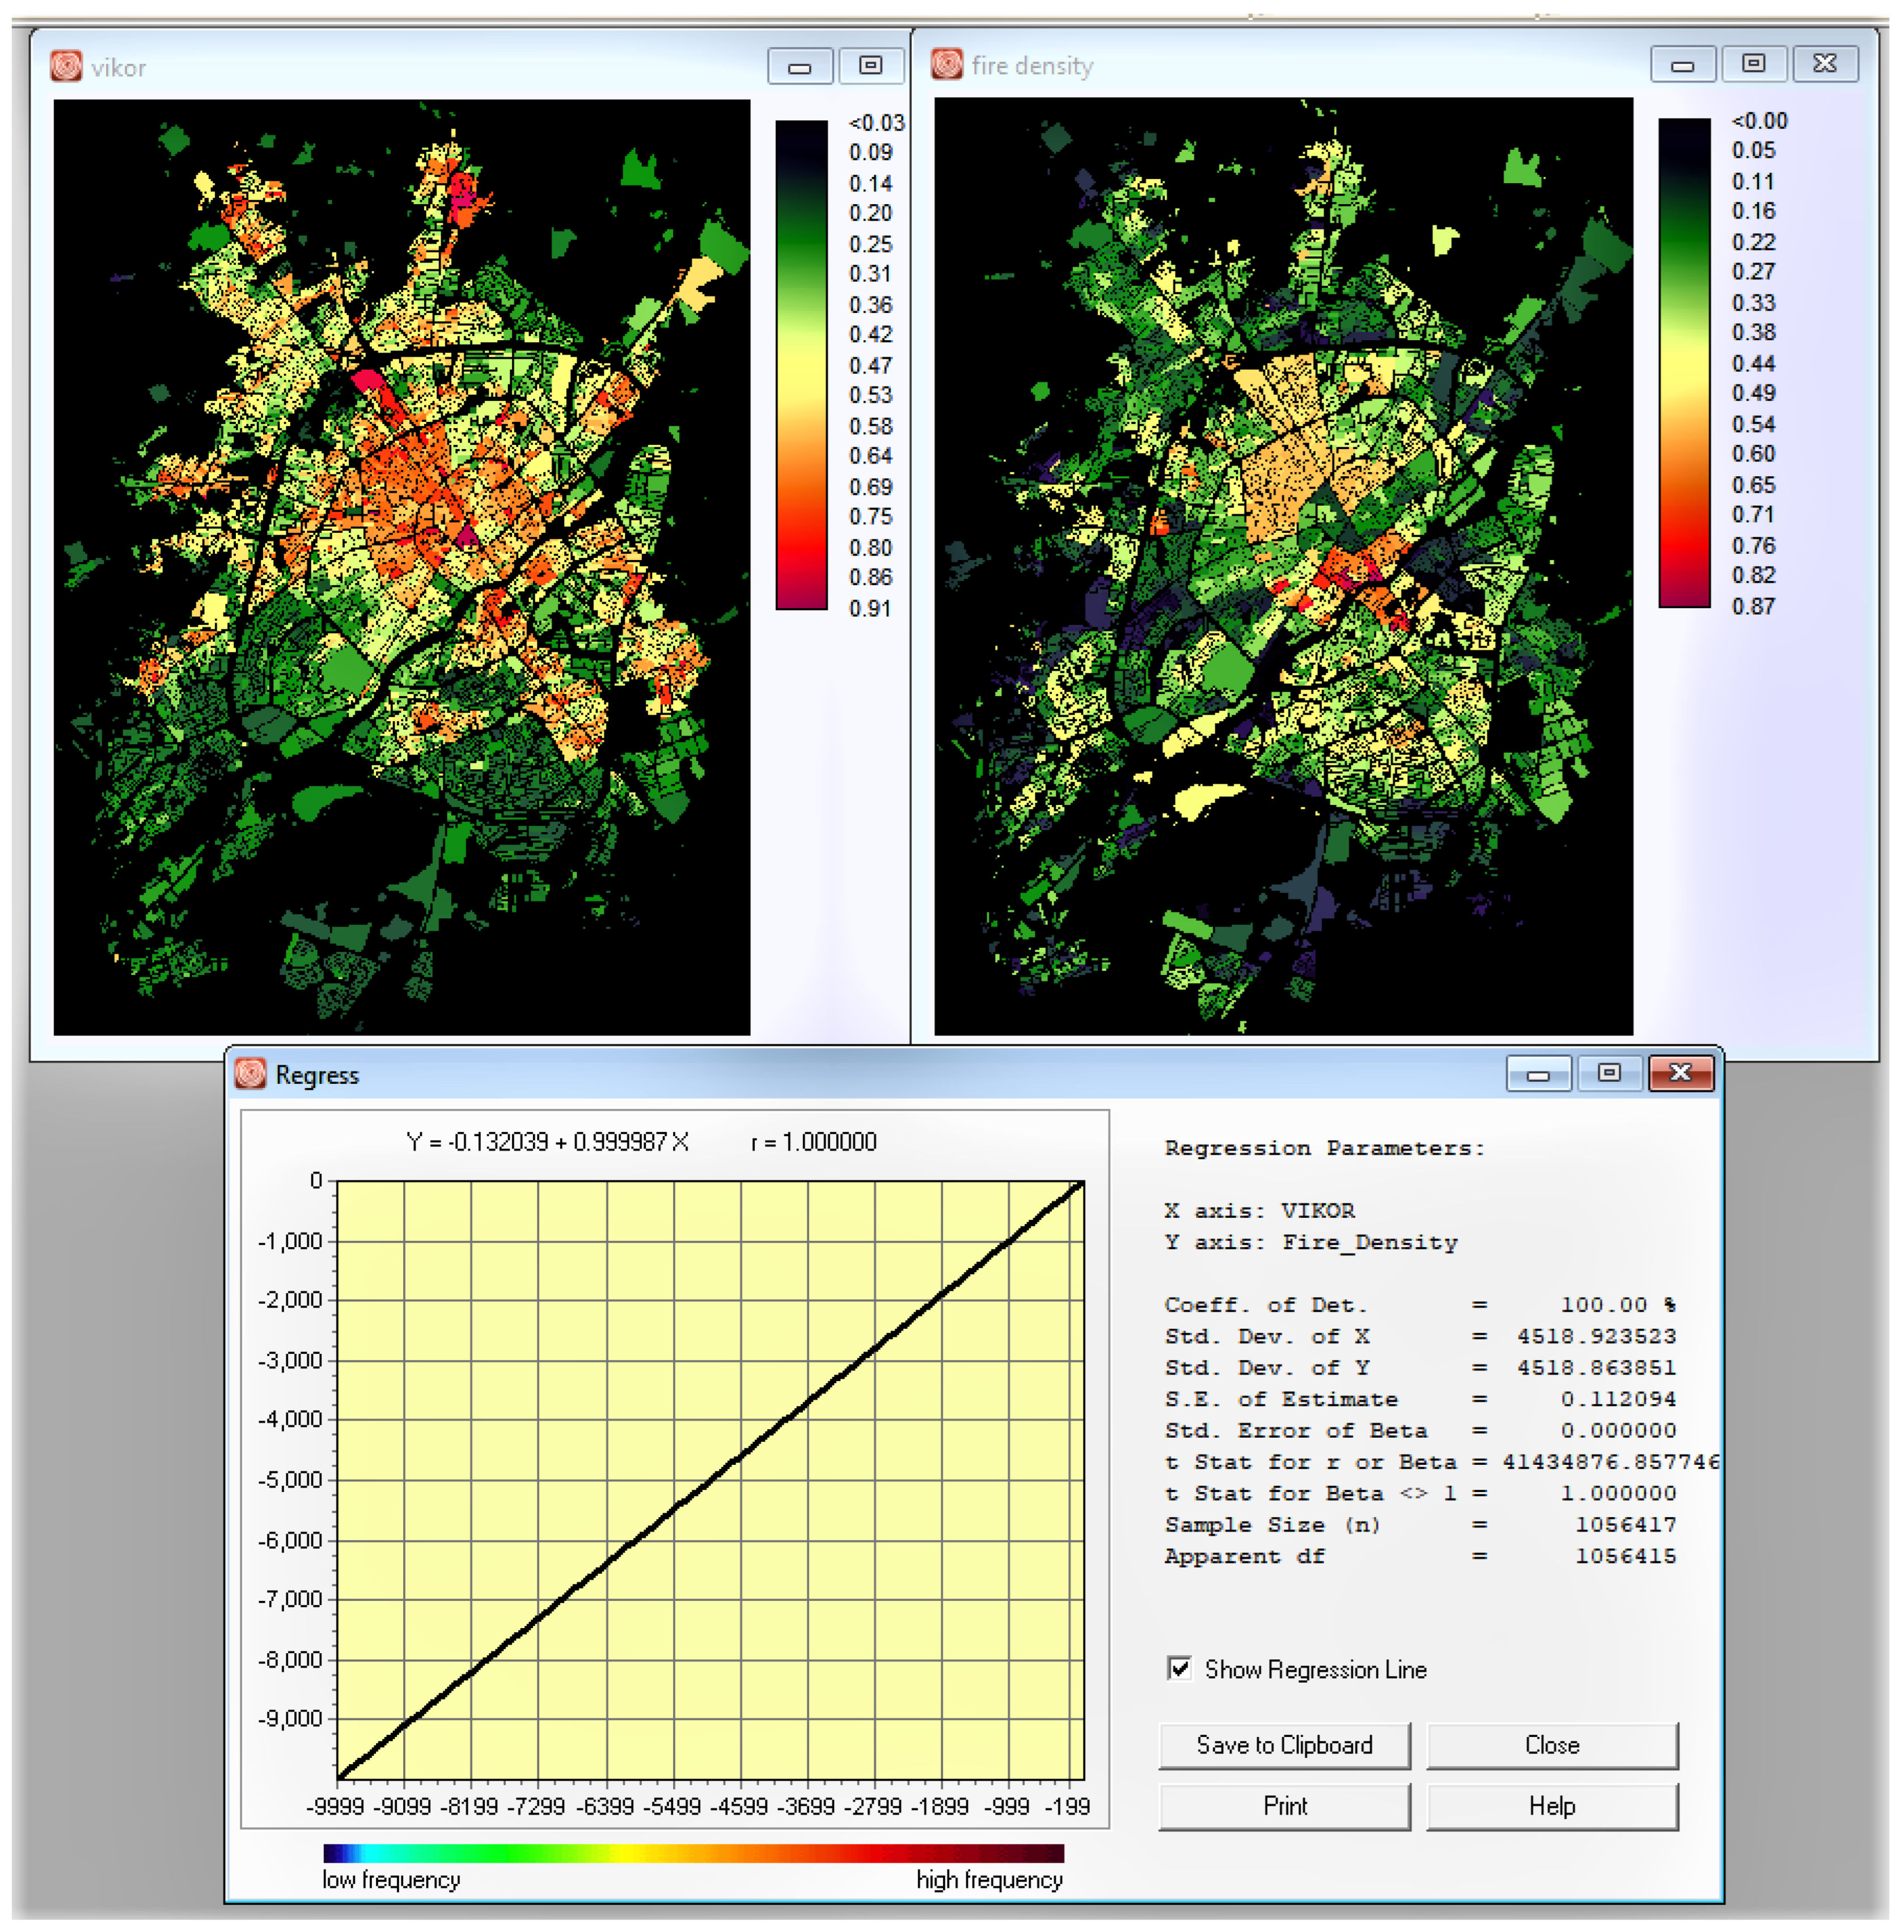Minimize the Regress dialog
Viewport: 1904px width, 1932px height.
pyautogui.click(x=1538, y=1074)
